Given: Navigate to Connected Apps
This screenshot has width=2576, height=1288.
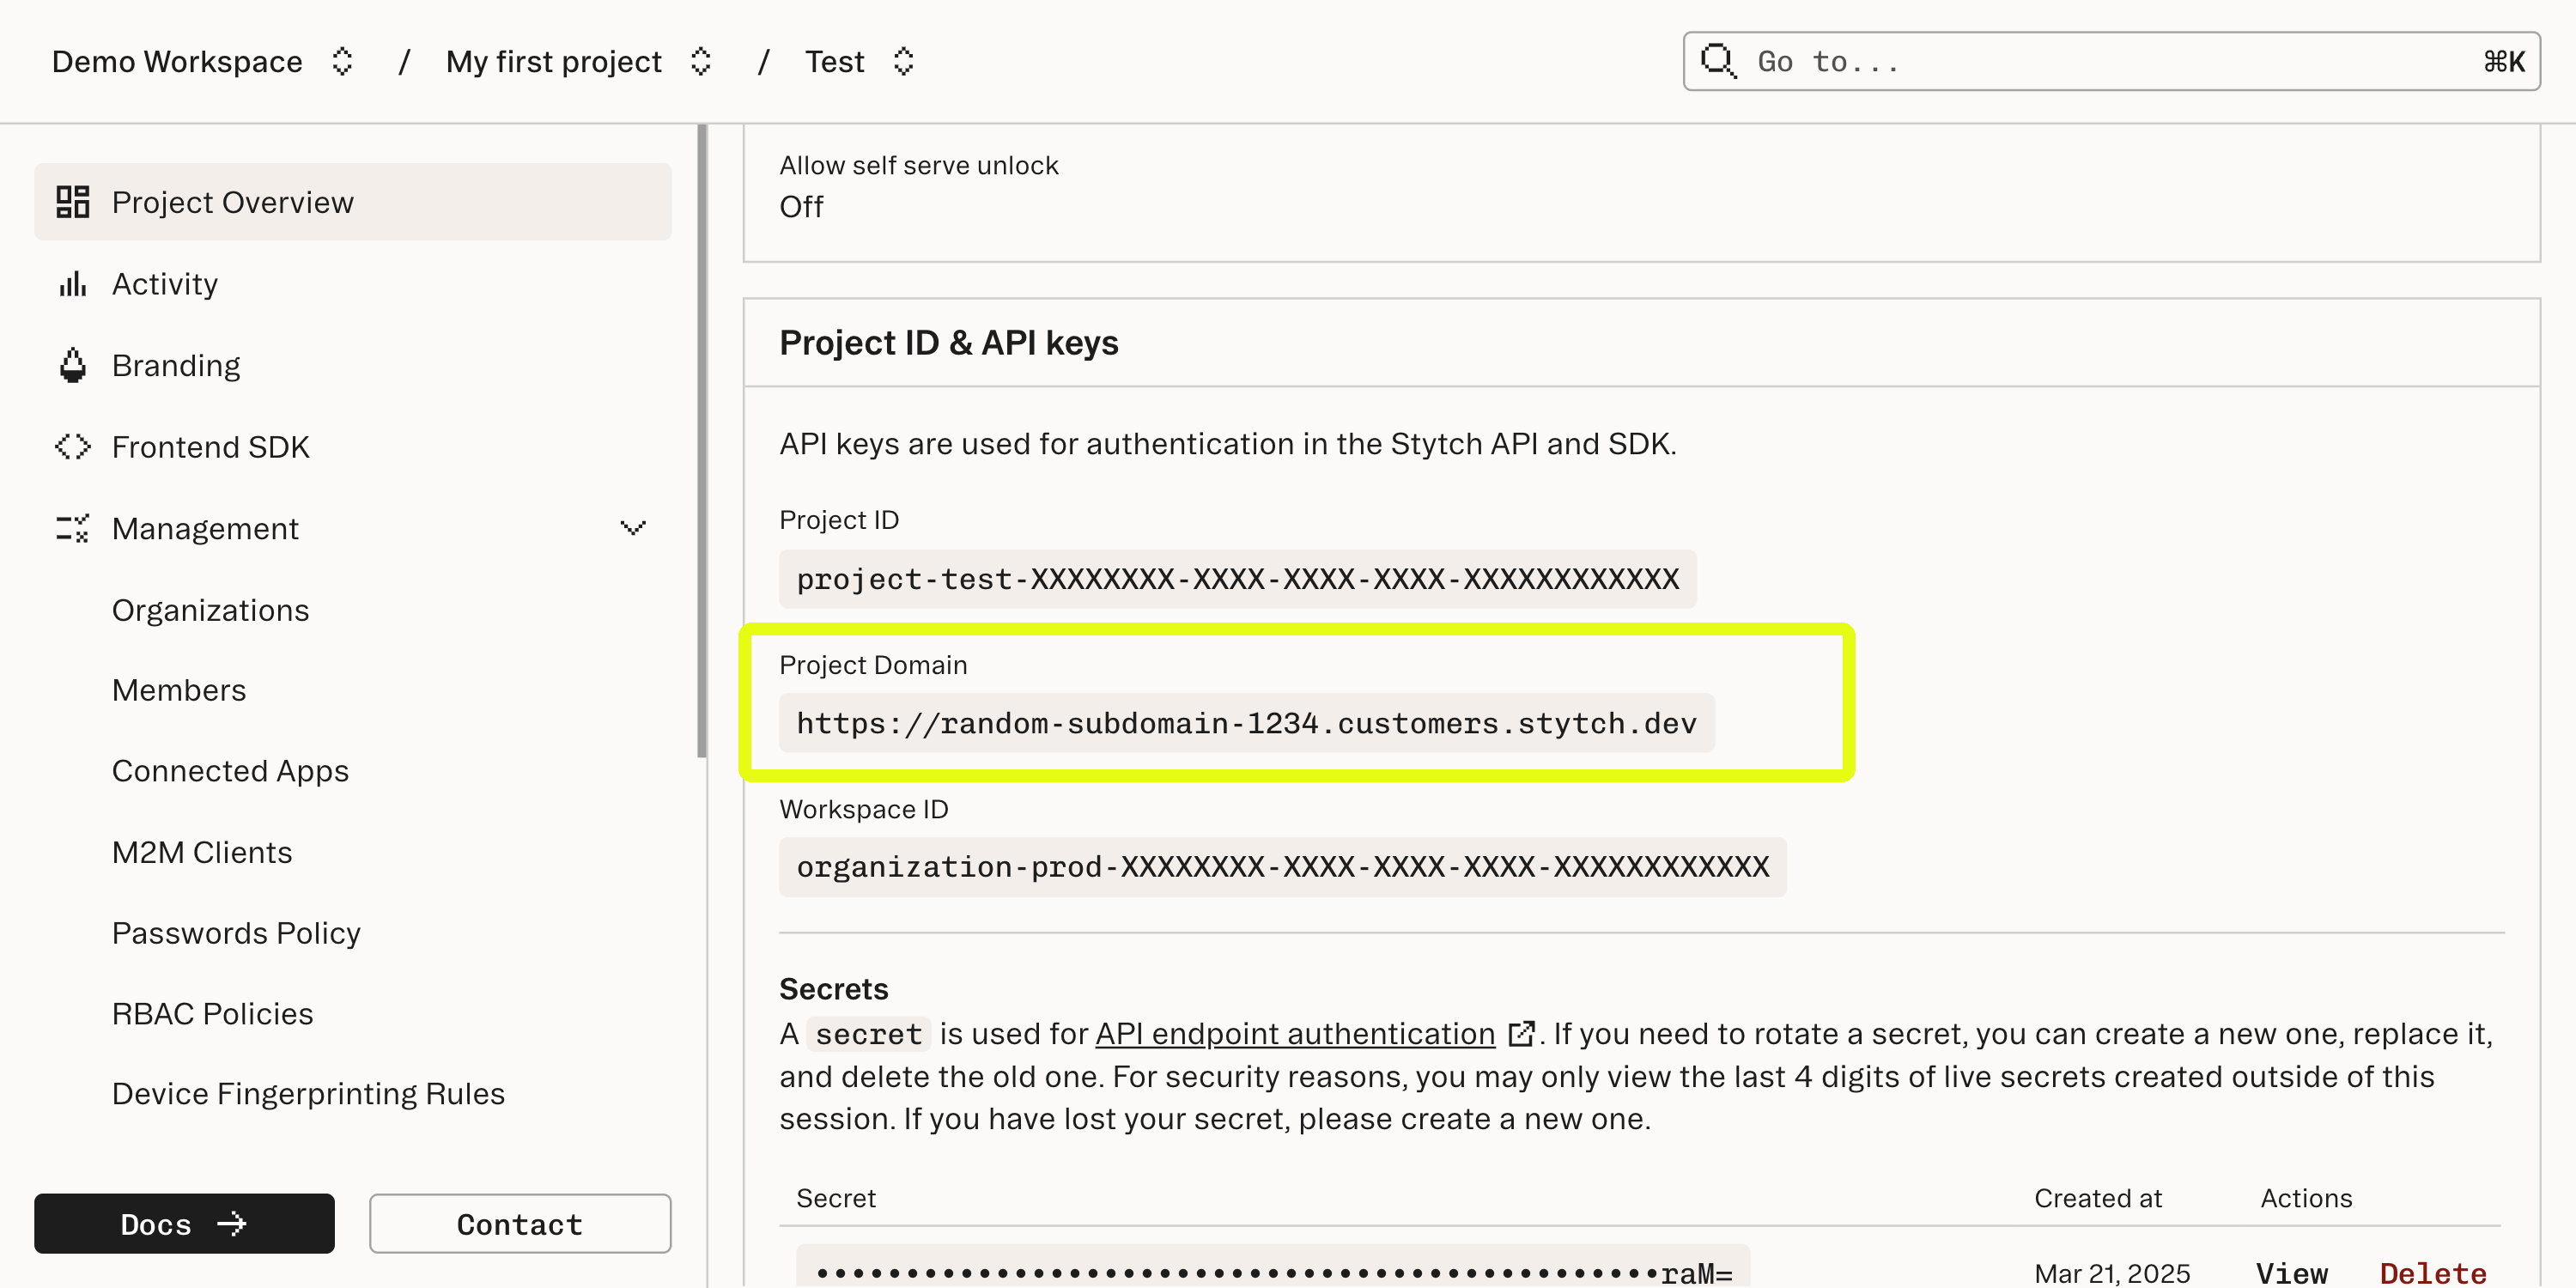Looking at the screenshot, I should tap(230, 771).
